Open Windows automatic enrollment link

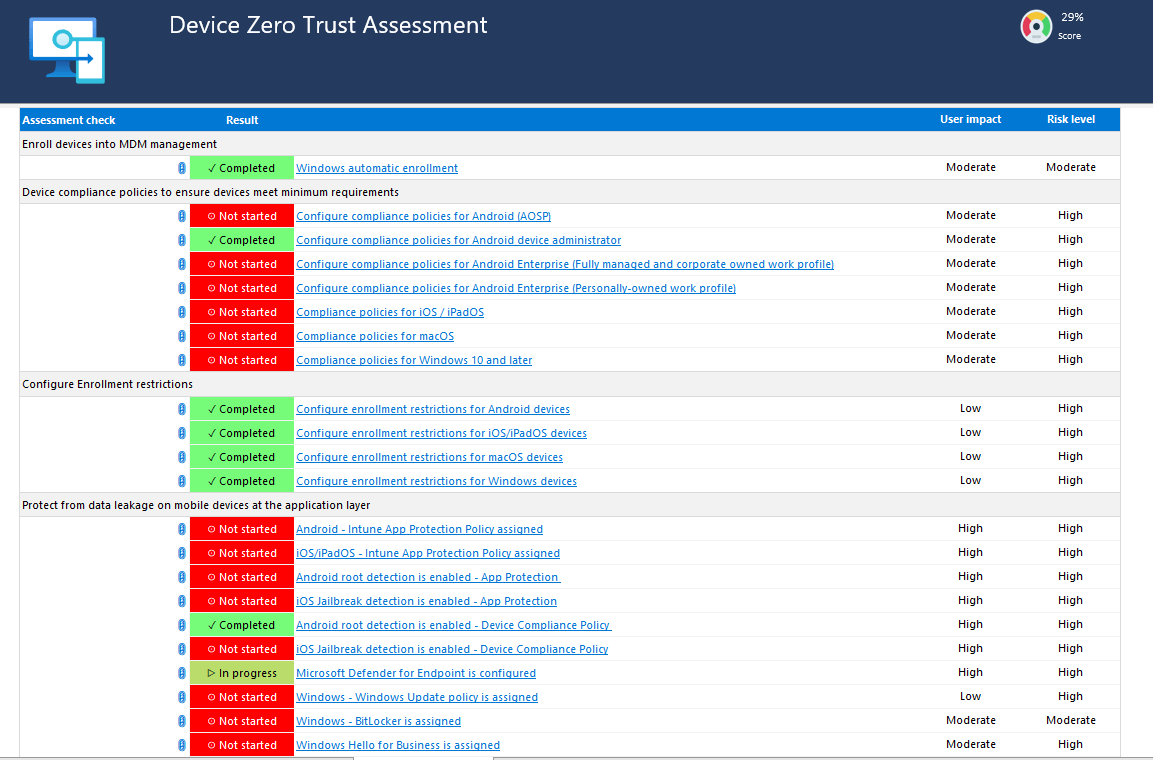pos(376,168)
